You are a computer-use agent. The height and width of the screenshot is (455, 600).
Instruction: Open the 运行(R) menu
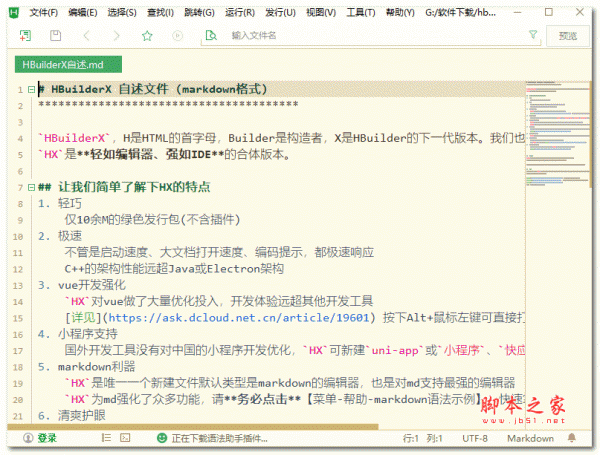click(240, 13)
